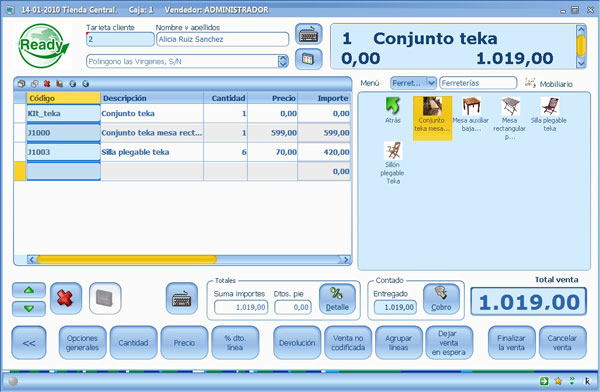Viewport: 600px width, 392px height.
Task: Select the Mesa rectangular product
Action: click(x=510, y=118)
